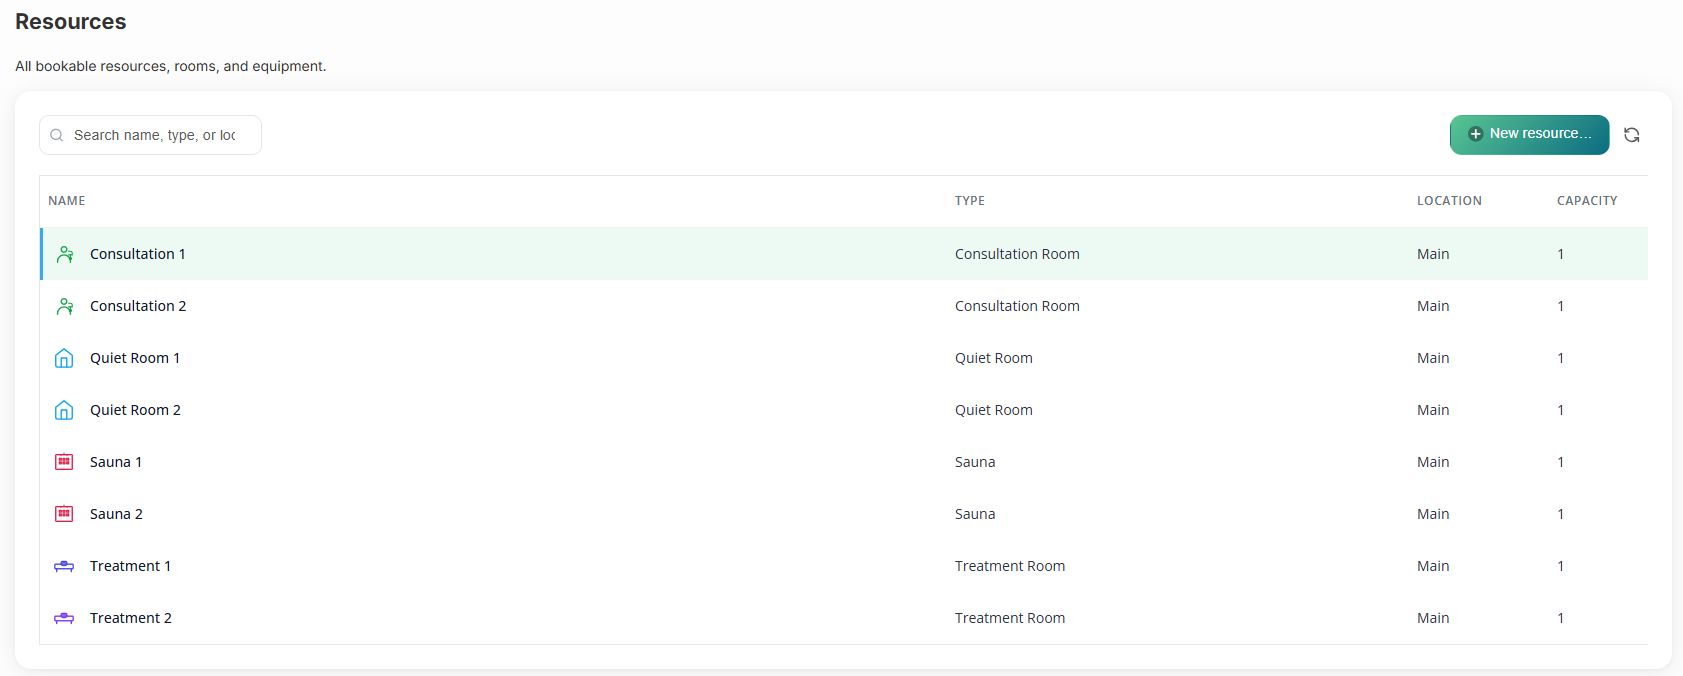Open the Consultation 2 resource
The image size is (1683, 676).
click(x=138, y=306)
